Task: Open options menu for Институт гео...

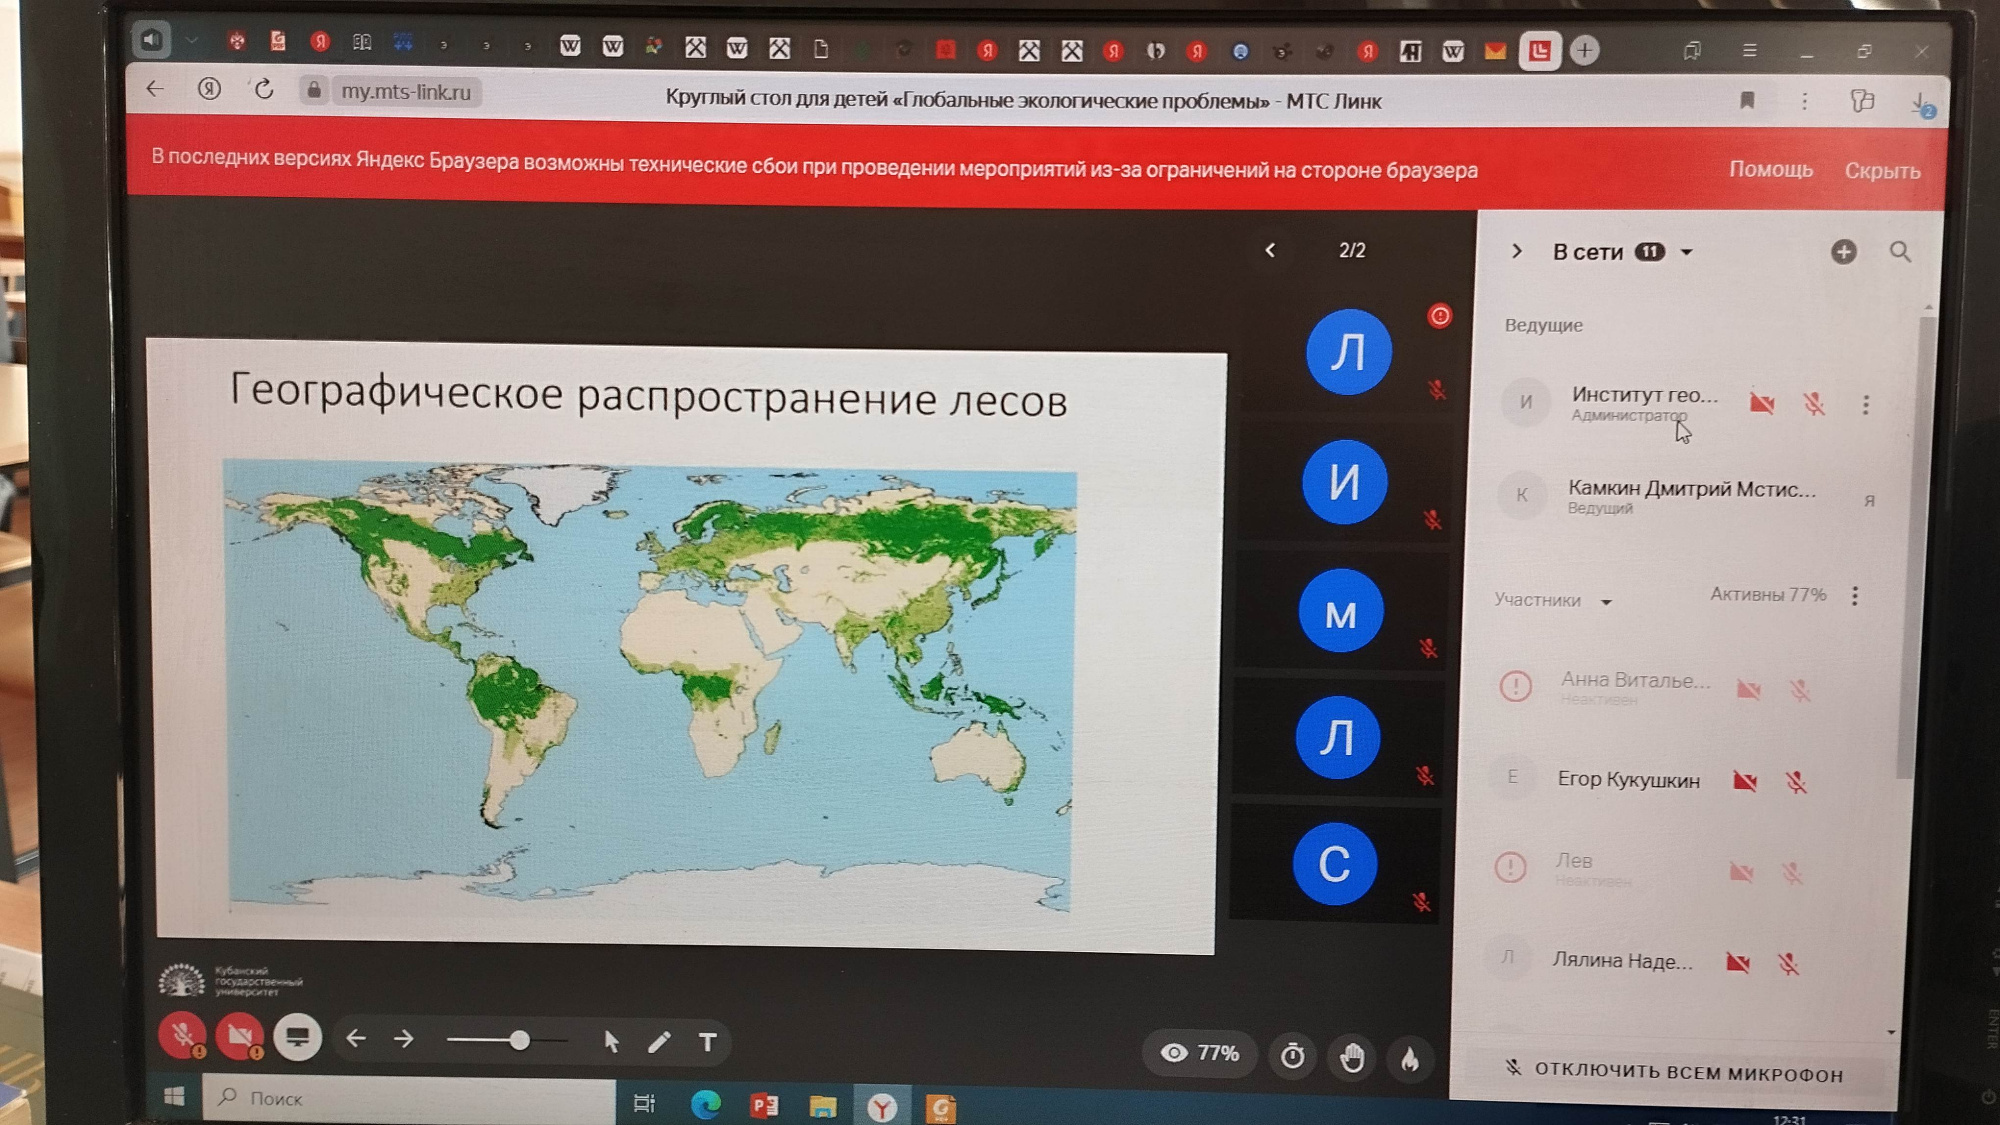Action: (1865, 405)
